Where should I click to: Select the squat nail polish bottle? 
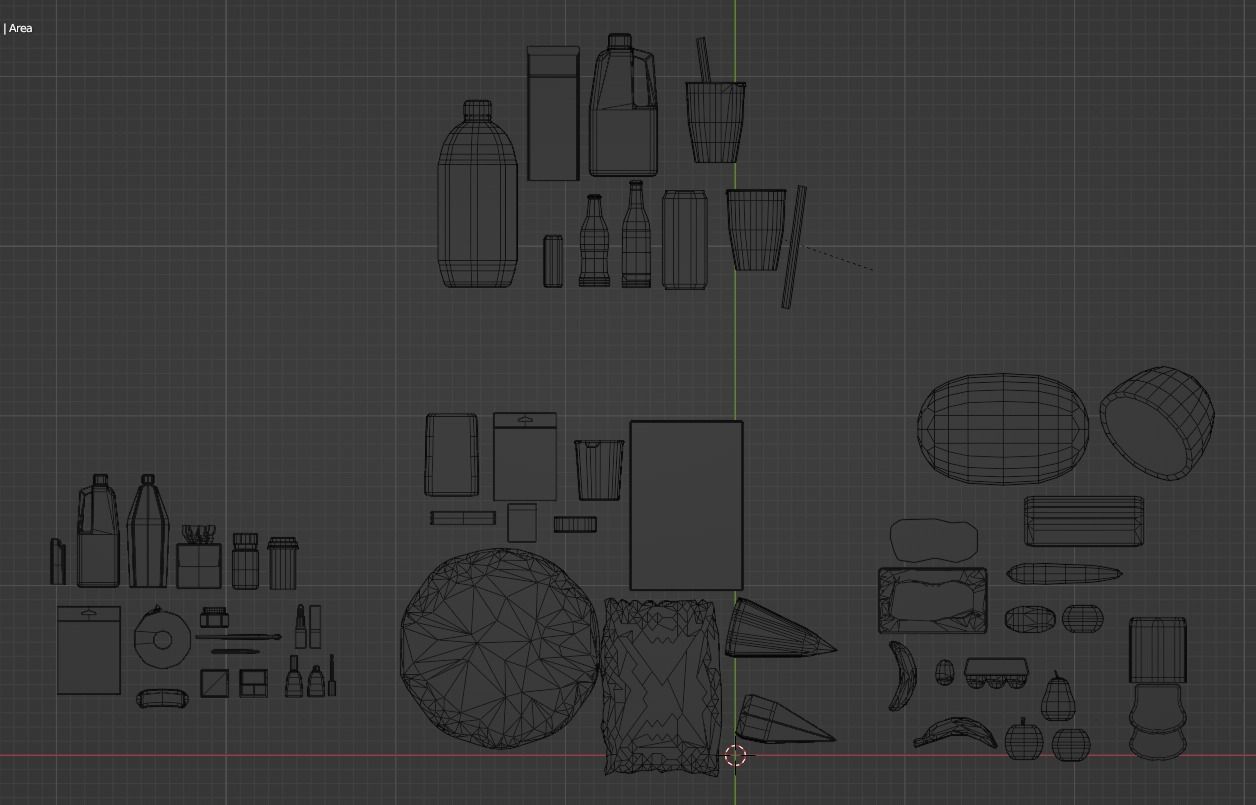(x=316, y=681)
